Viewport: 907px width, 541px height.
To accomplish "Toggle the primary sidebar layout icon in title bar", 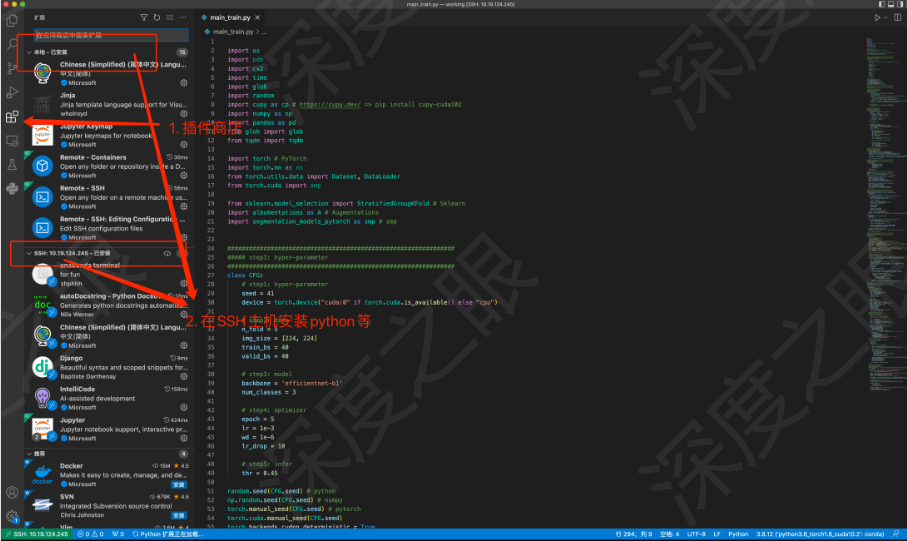I will click(x=882, y=4).
